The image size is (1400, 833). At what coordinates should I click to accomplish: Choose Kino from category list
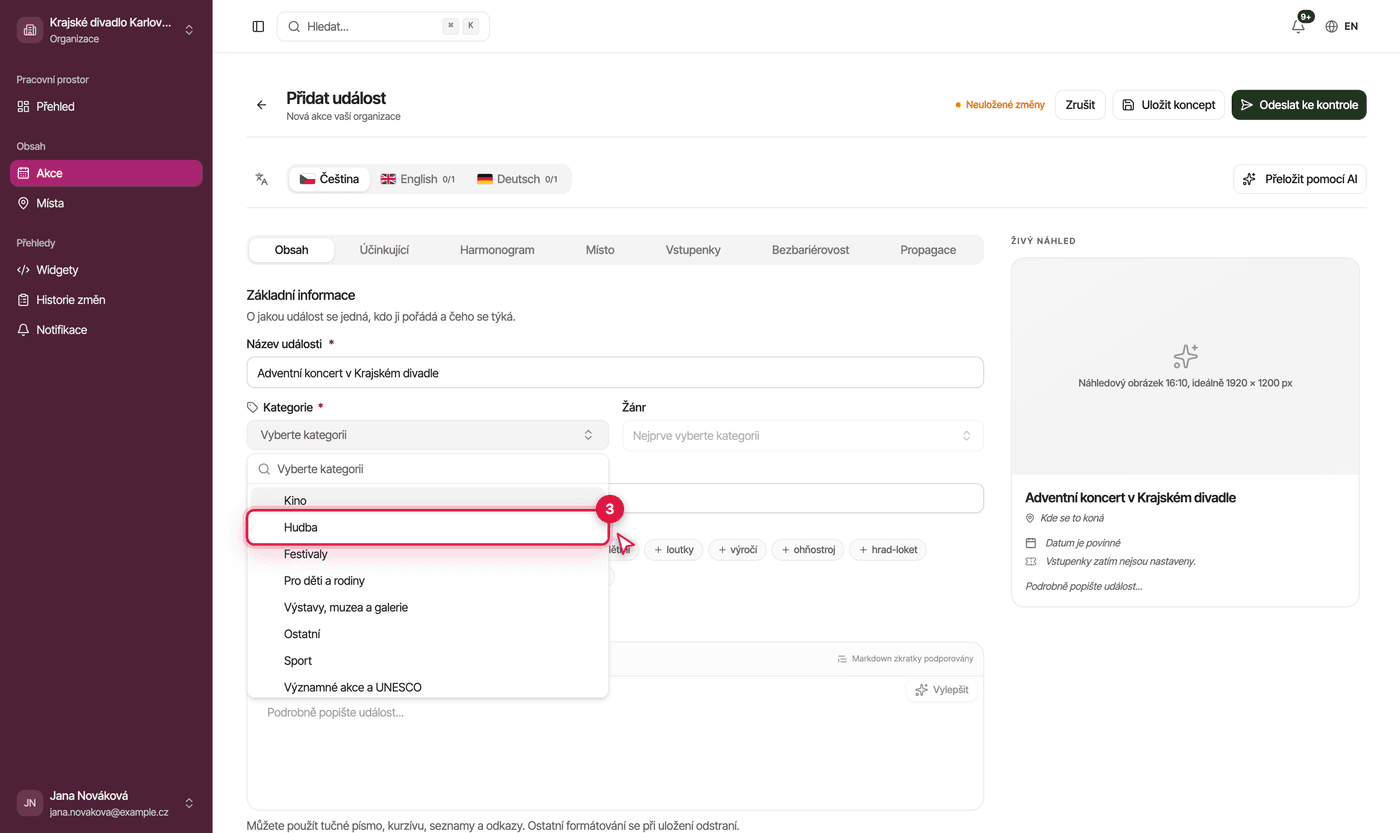coord(428,500)
